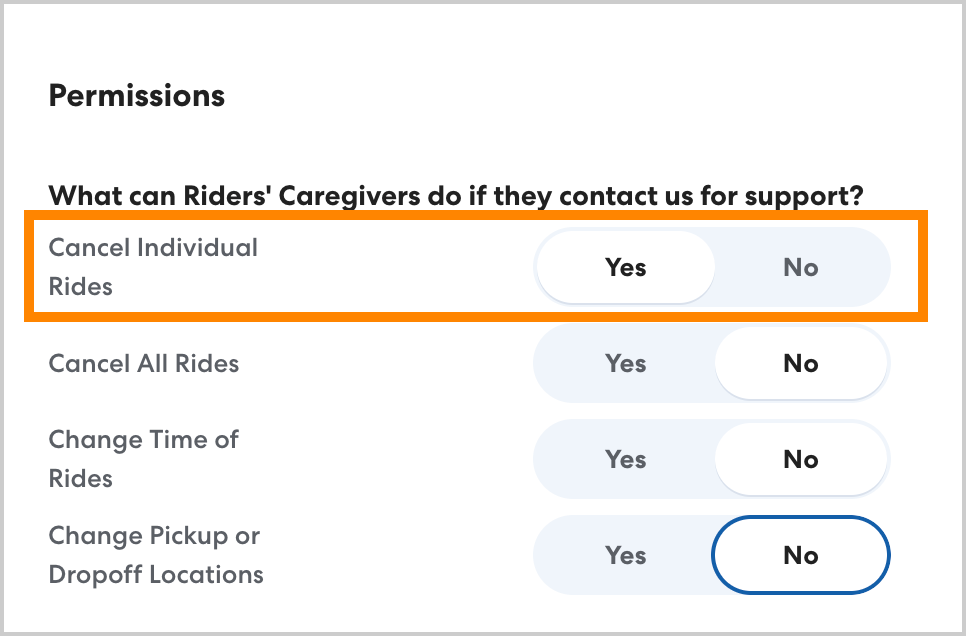Click the Cancel All Rides label
The height and width of the screenshot is (636, 966).
(x=144, y=364)
